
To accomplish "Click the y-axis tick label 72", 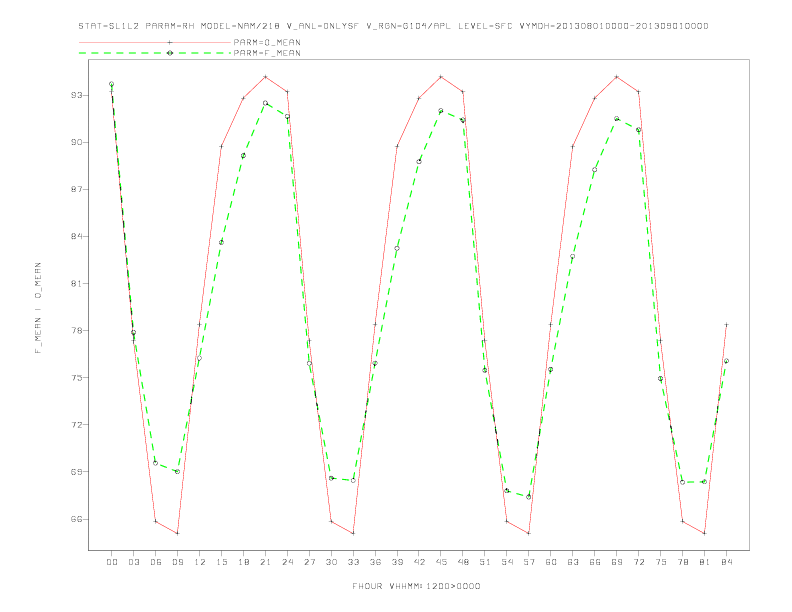I will (x=76, y=425).
